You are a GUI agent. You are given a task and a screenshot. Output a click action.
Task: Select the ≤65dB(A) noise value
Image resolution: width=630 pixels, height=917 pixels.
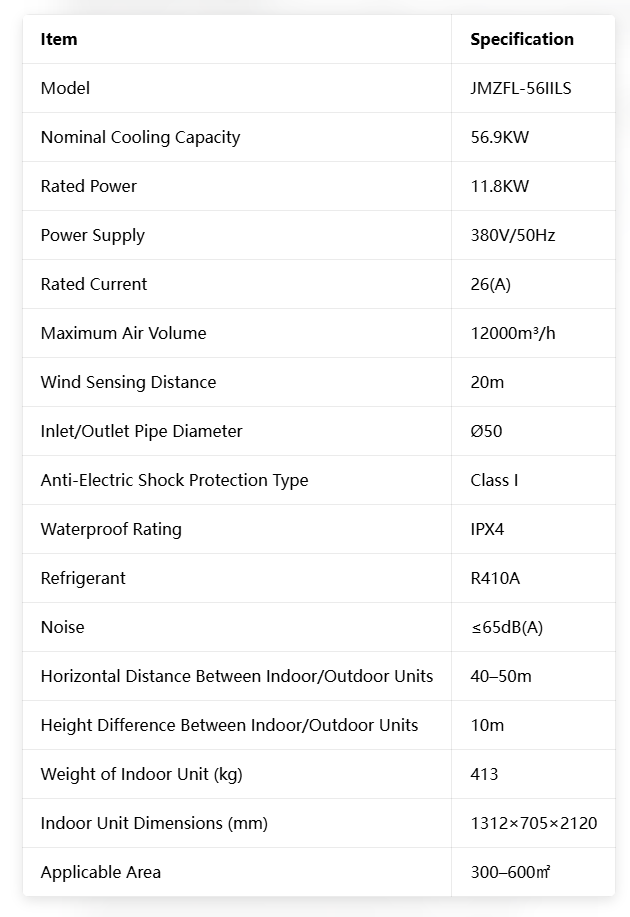click(507, 627)
